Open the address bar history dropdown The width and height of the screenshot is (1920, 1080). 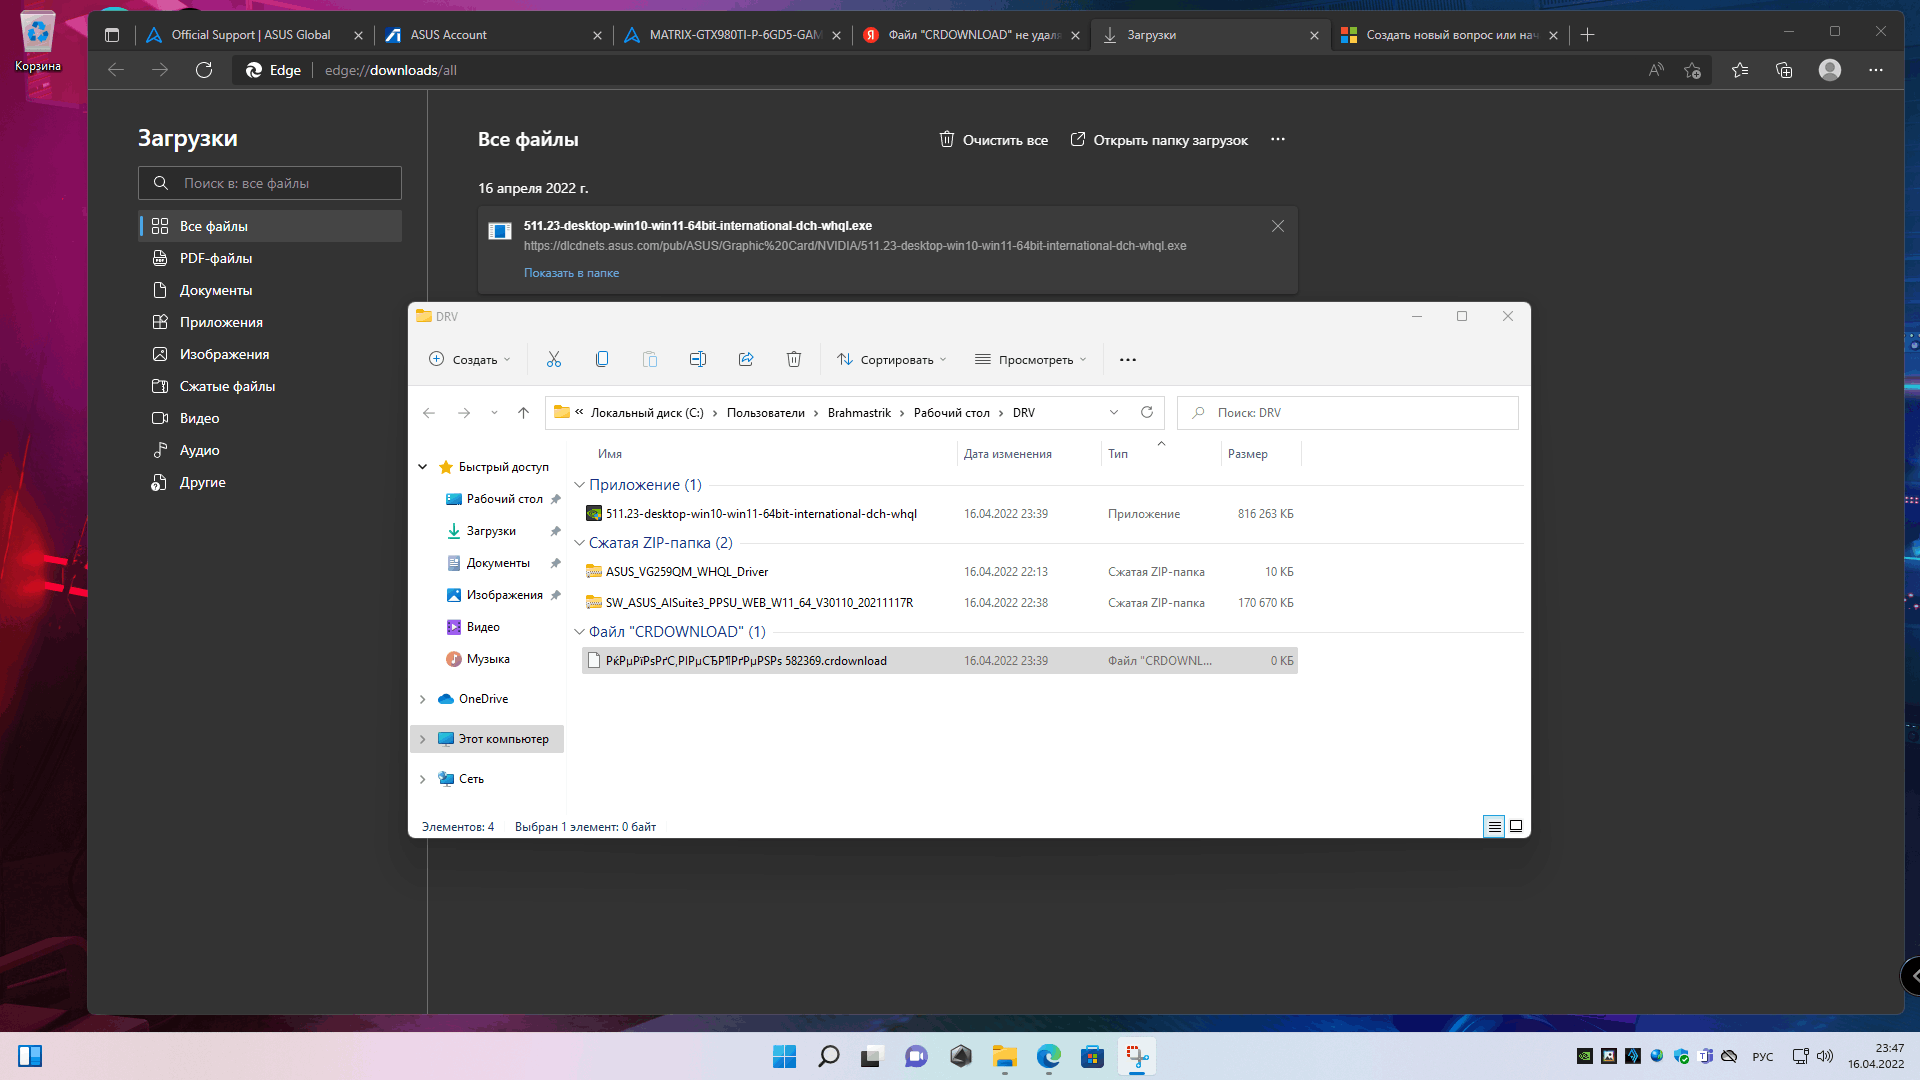1114,413
